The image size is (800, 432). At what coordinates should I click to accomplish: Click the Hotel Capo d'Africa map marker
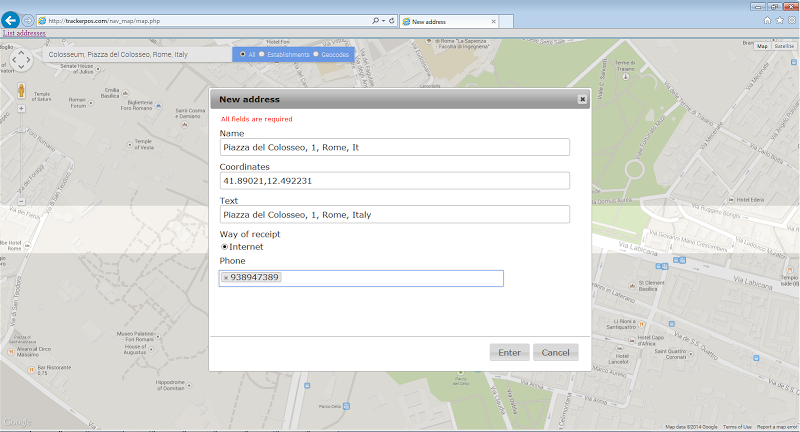(633, 340)
